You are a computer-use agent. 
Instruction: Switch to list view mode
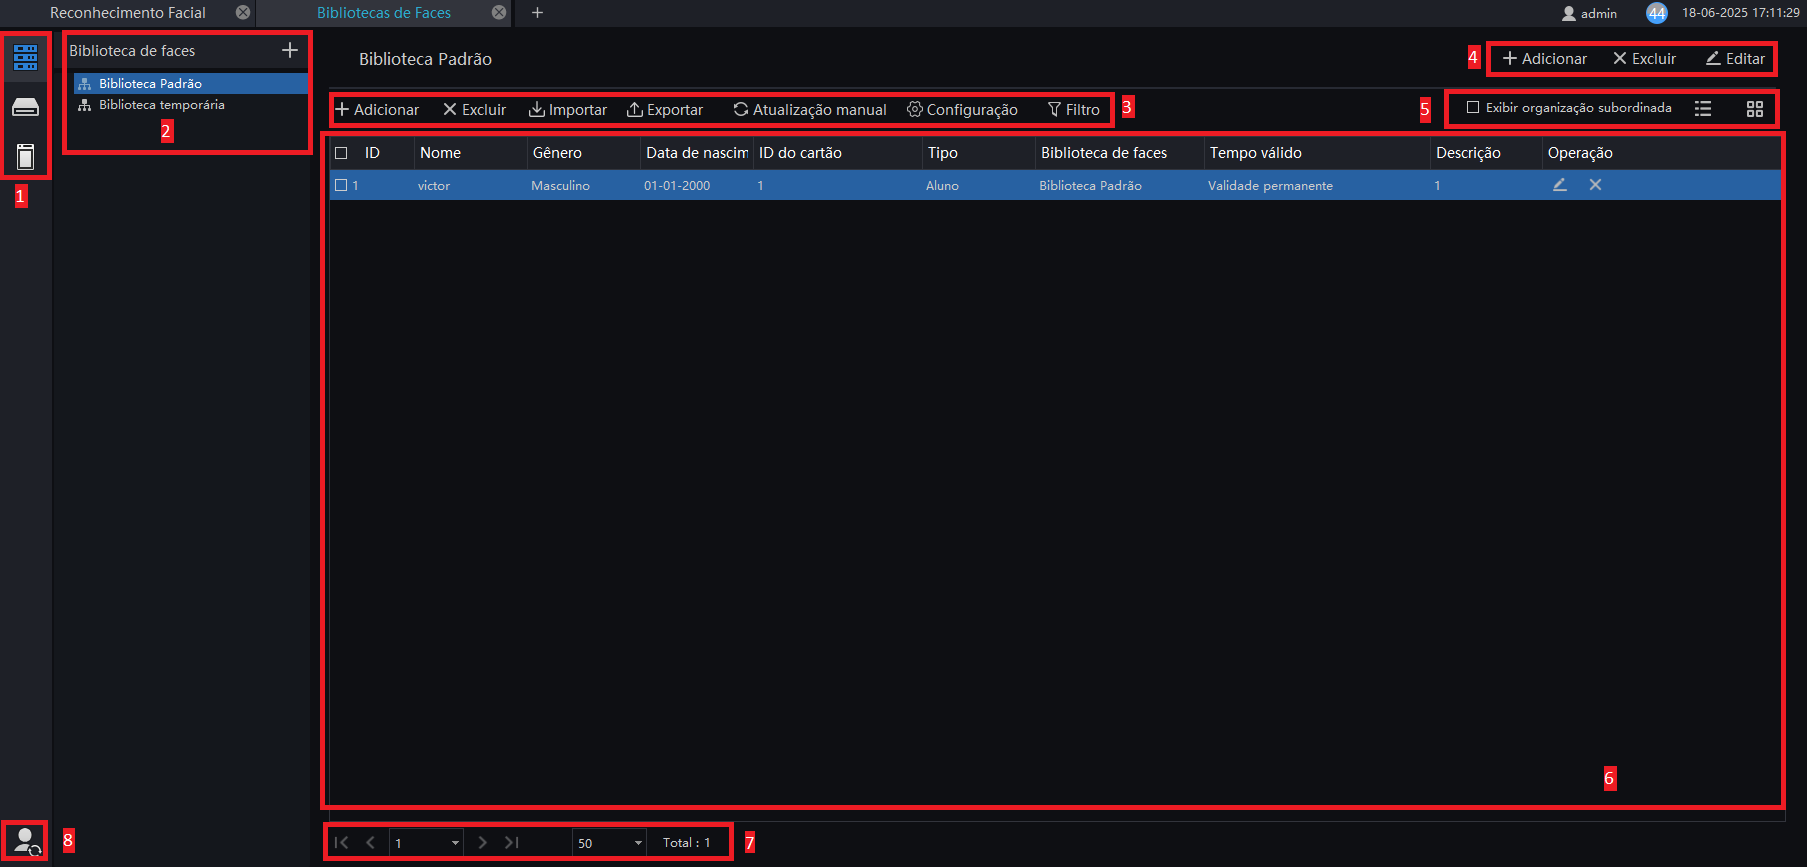[x=1703, y=108]
